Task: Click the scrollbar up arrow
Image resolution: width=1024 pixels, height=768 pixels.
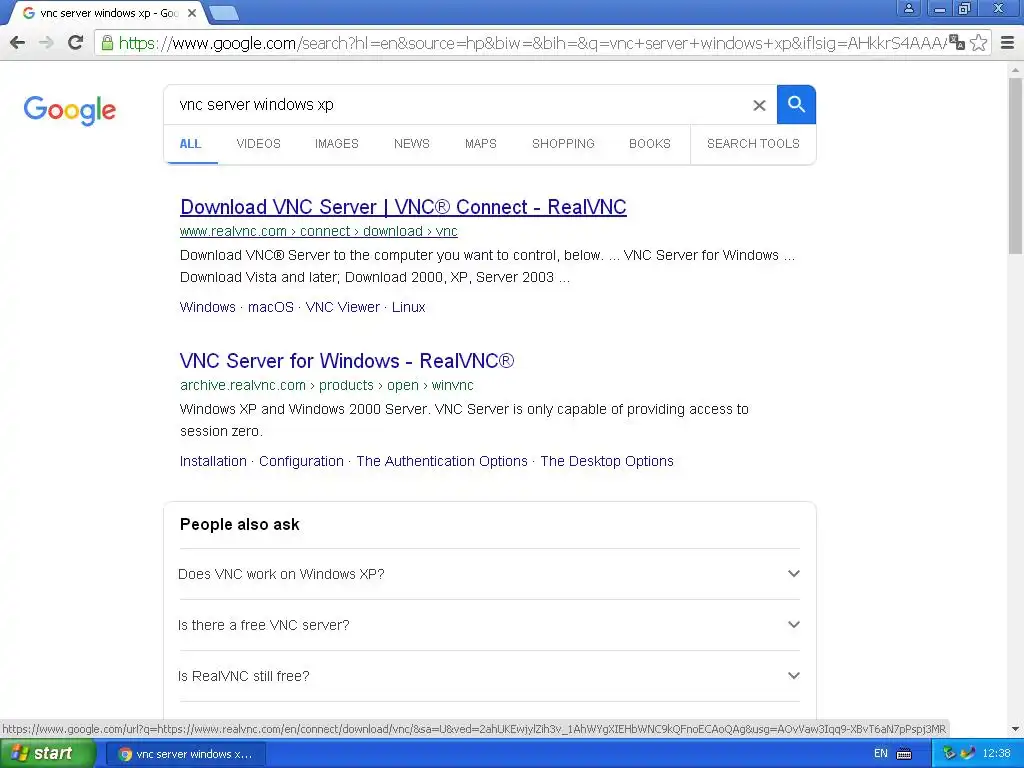Action: pyautogui.click(x=1016, y=69)
